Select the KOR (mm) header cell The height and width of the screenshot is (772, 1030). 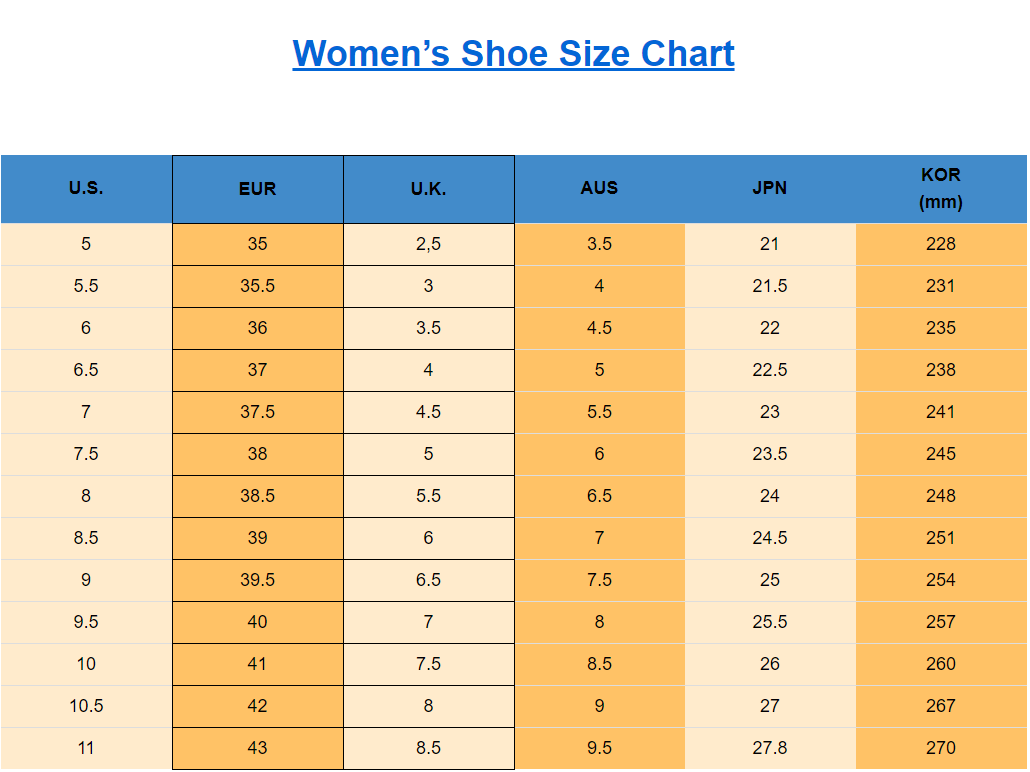tap(940, 188)
